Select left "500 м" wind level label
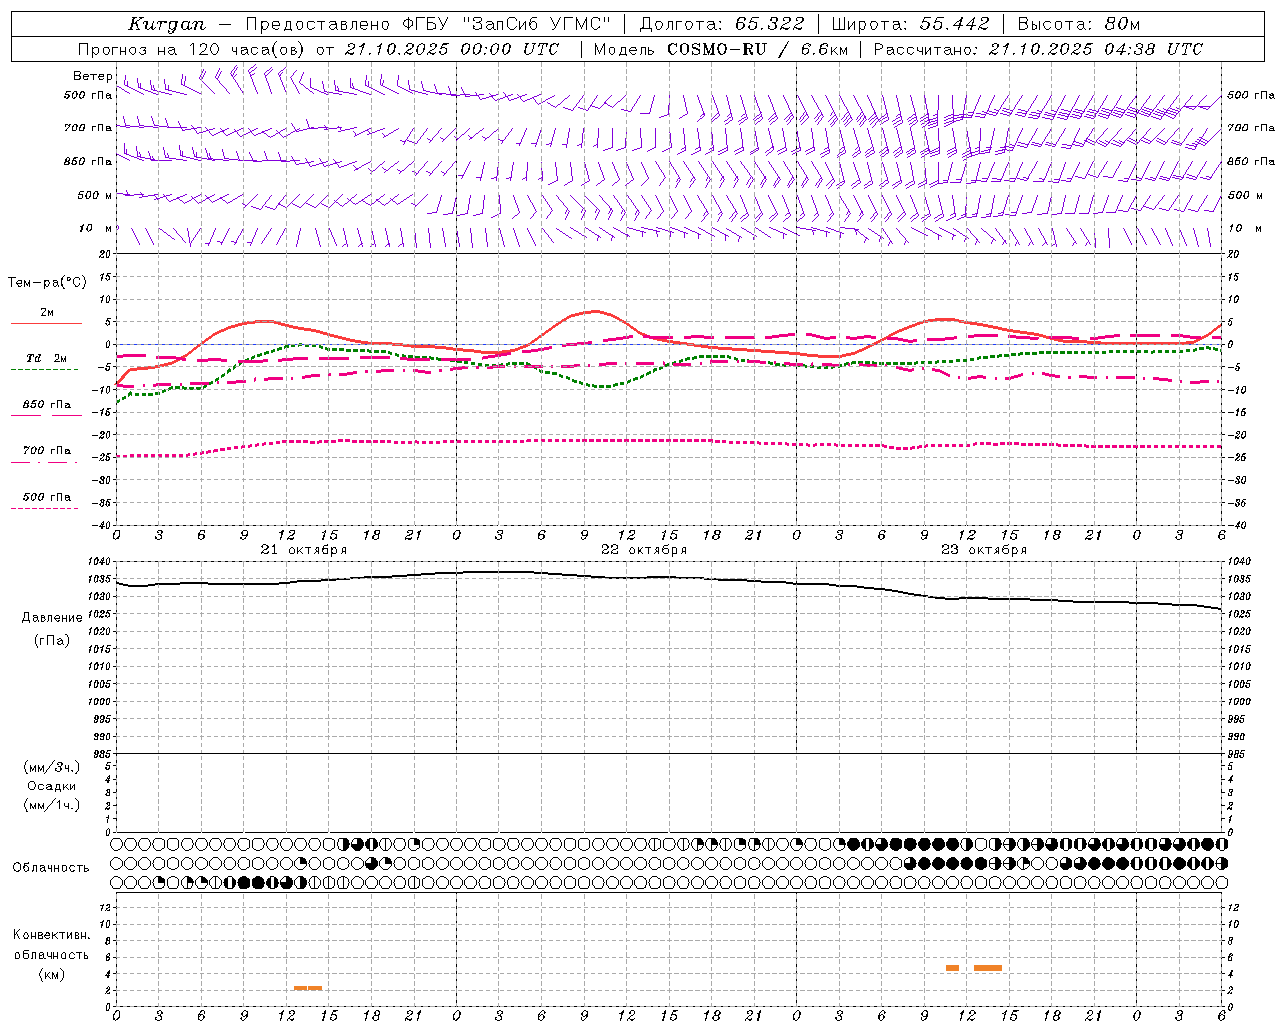The height and width of the screenshot is (1024, 1280). (x=95, y=195)
